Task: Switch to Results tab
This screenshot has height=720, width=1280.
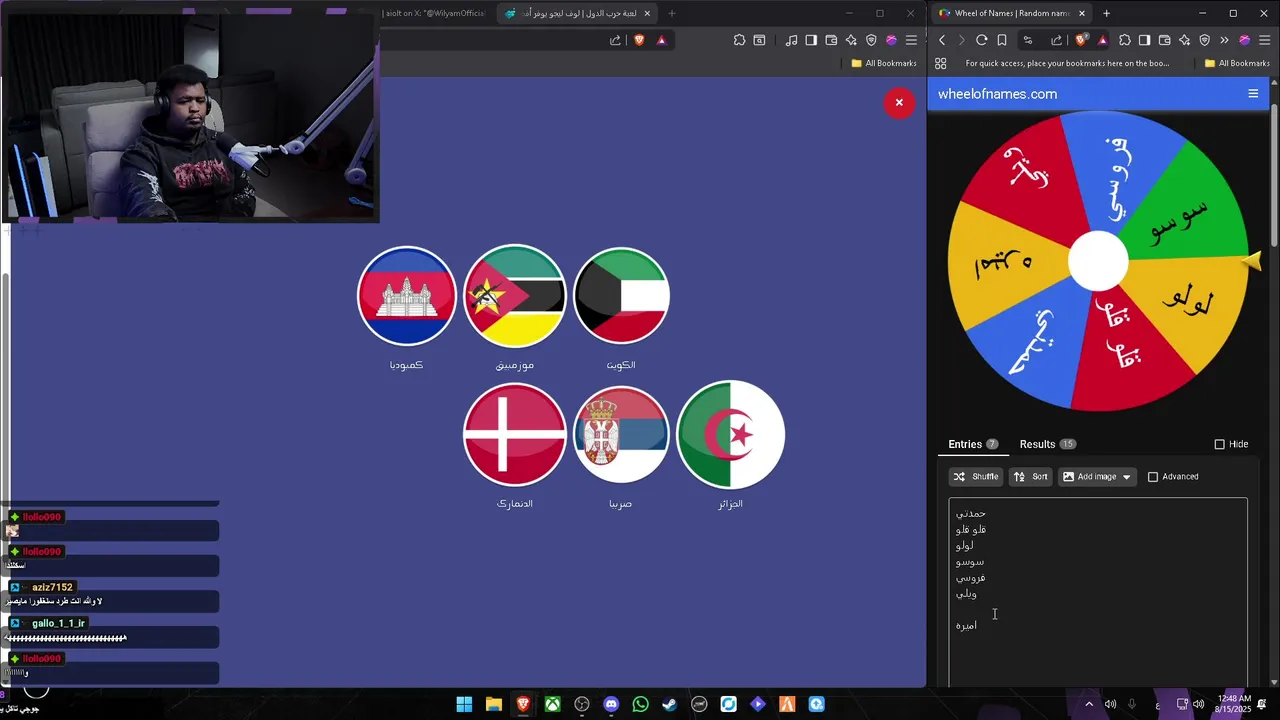Action: [x=1047, y=444]
